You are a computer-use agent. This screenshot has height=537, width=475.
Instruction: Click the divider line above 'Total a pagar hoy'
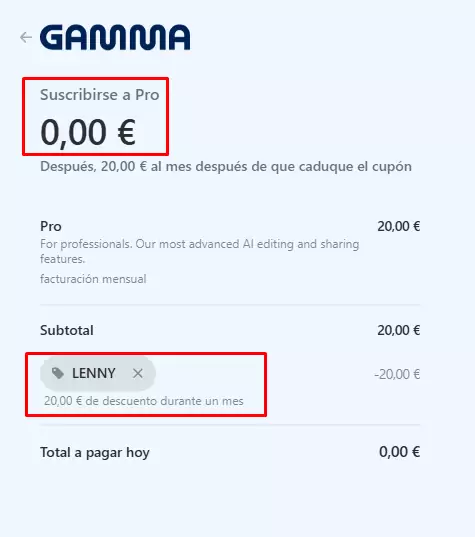(230, 425)
